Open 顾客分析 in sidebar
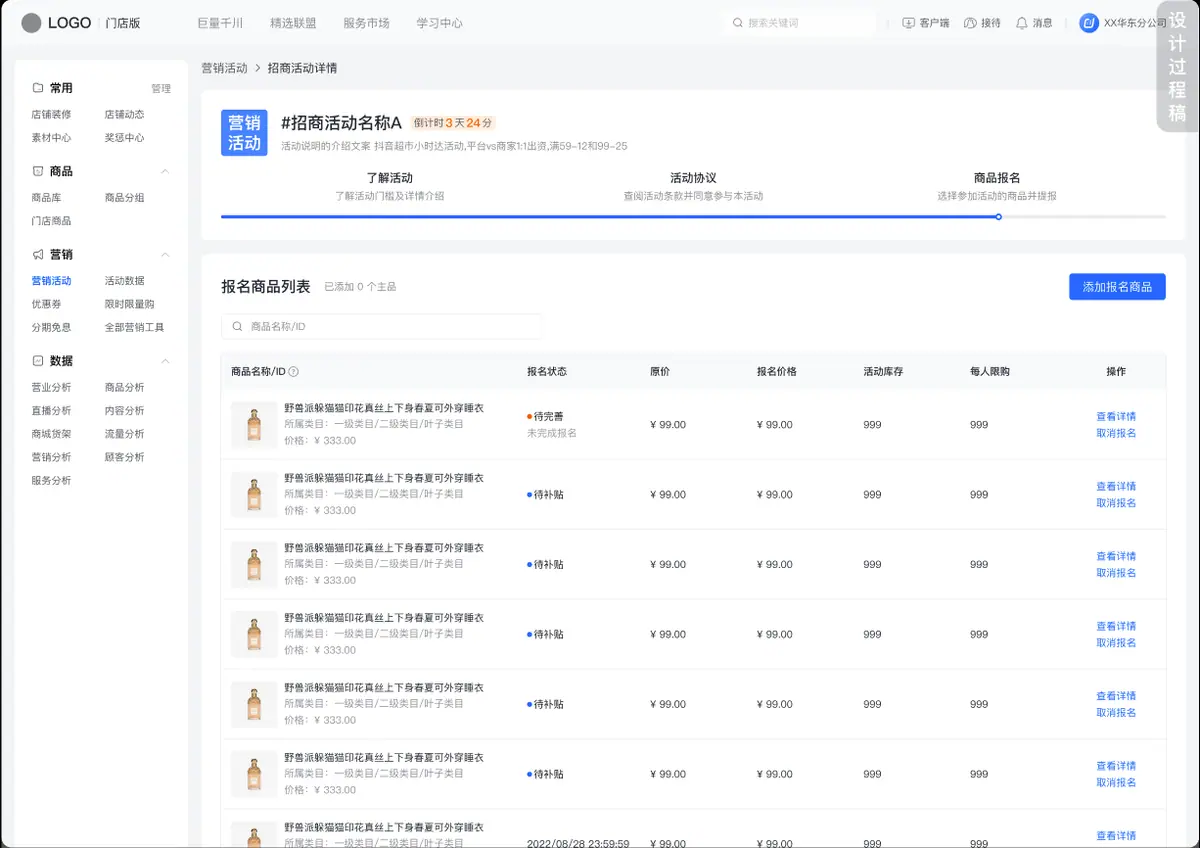 click(x=124, y=456)
